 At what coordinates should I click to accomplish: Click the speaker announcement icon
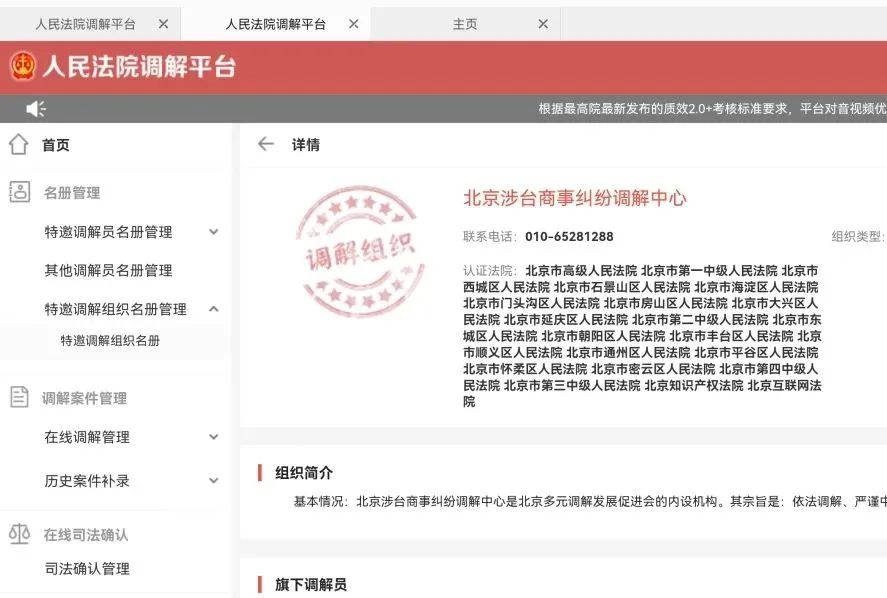tap(36, 109)
